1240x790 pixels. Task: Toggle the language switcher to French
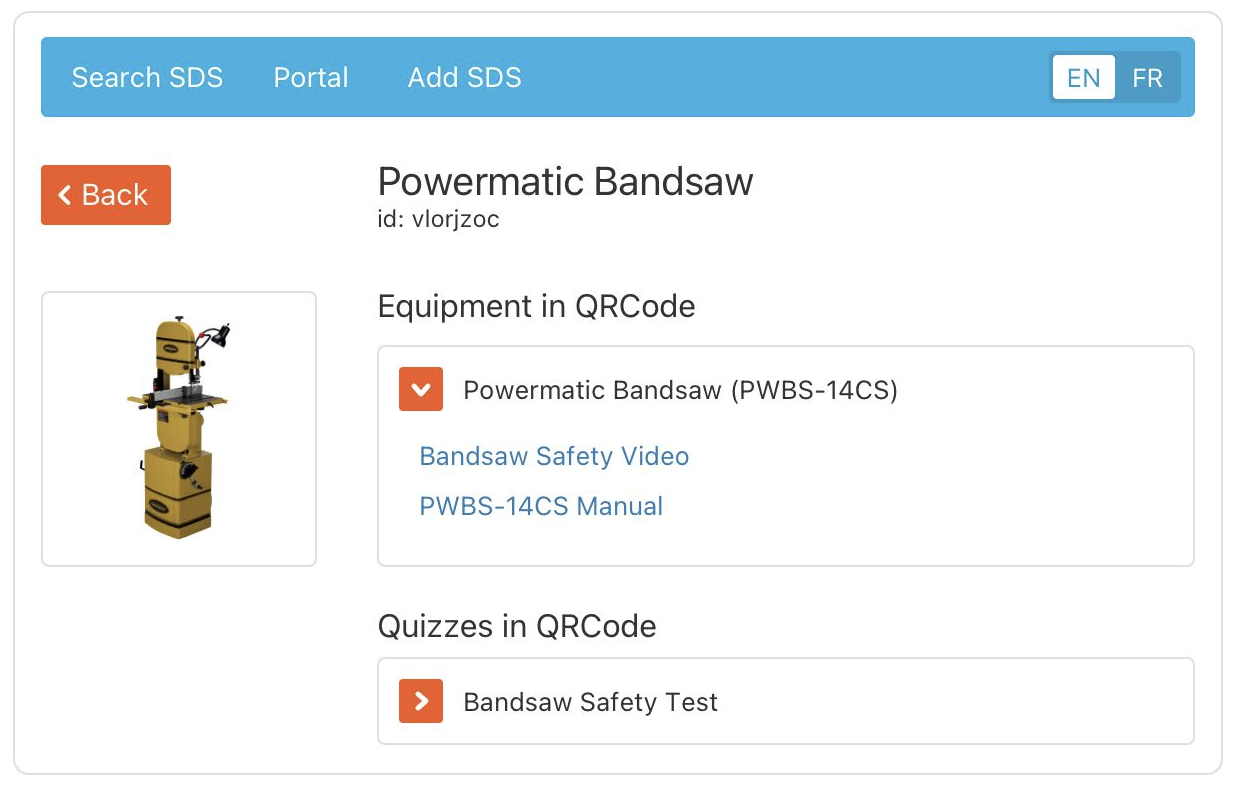[1148, 77]
